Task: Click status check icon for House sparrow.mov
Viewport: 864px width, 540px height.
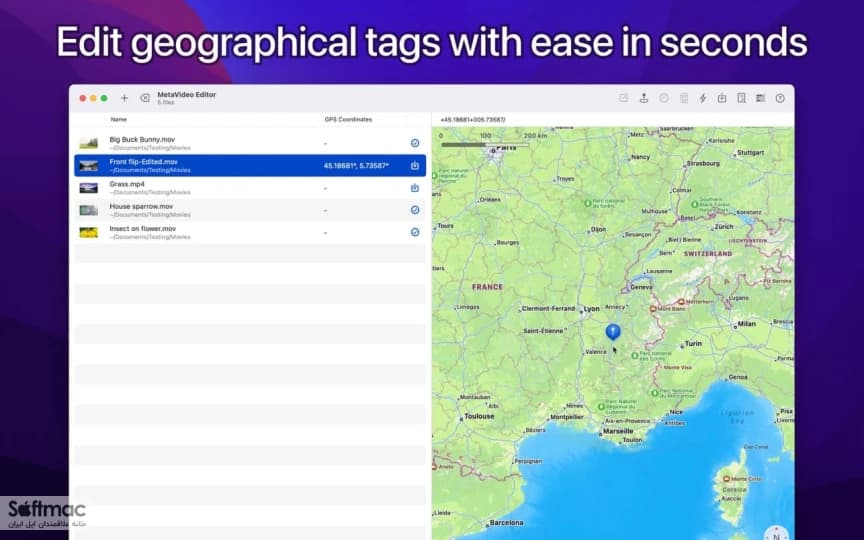Action: tap(415, 210)
